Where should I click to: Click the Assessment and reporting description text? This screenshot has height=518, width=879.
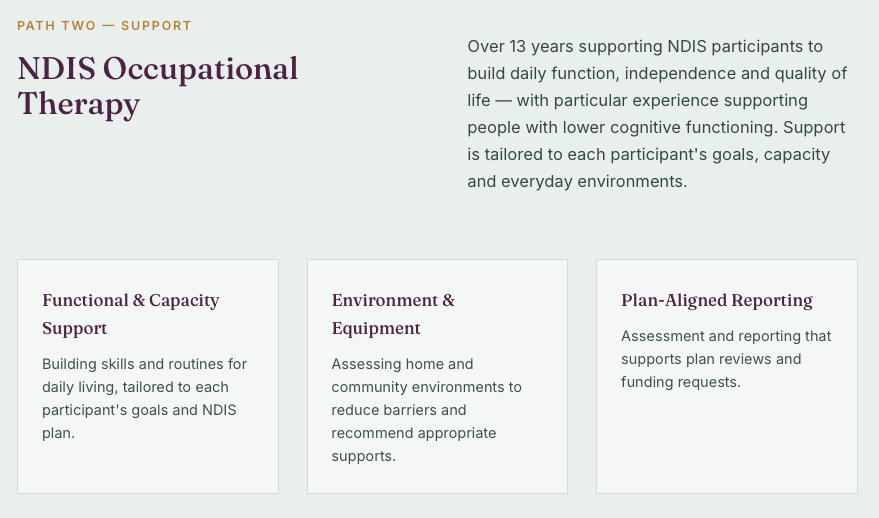726,359
